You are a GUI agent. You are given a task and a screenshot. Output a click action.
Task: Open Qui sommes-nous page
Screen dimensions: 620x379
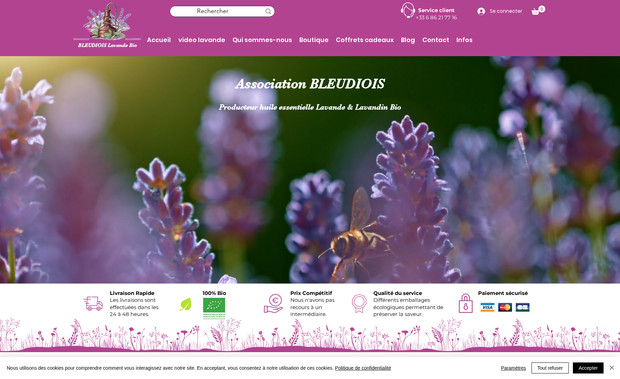tap(262, 40)
